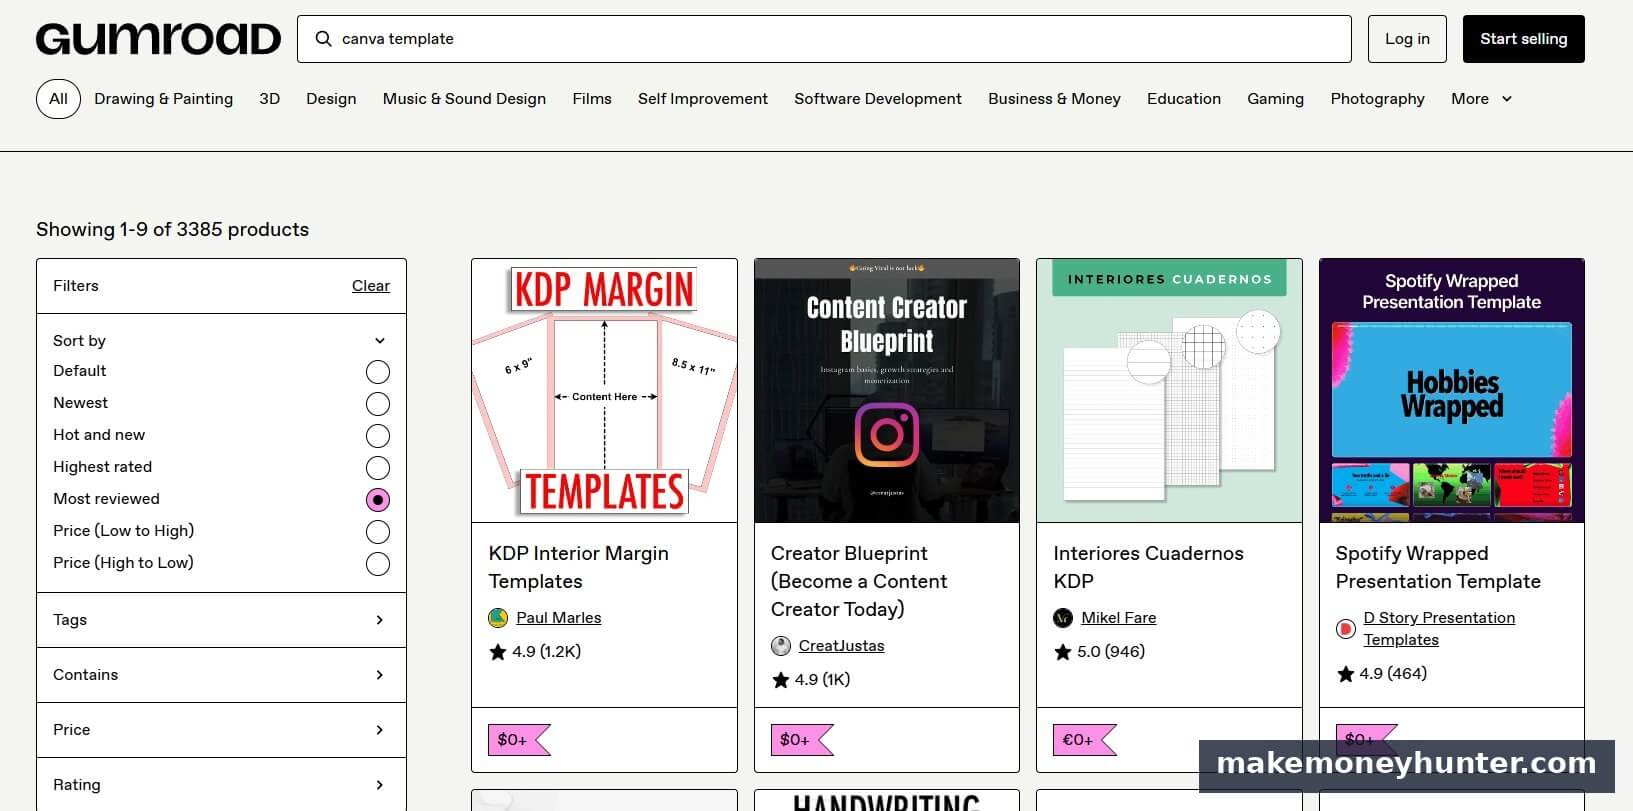This screenshot has width=1633, height=811.
Task: Open Mikel Fare seller profile link
Action: tap(1118, 618)
